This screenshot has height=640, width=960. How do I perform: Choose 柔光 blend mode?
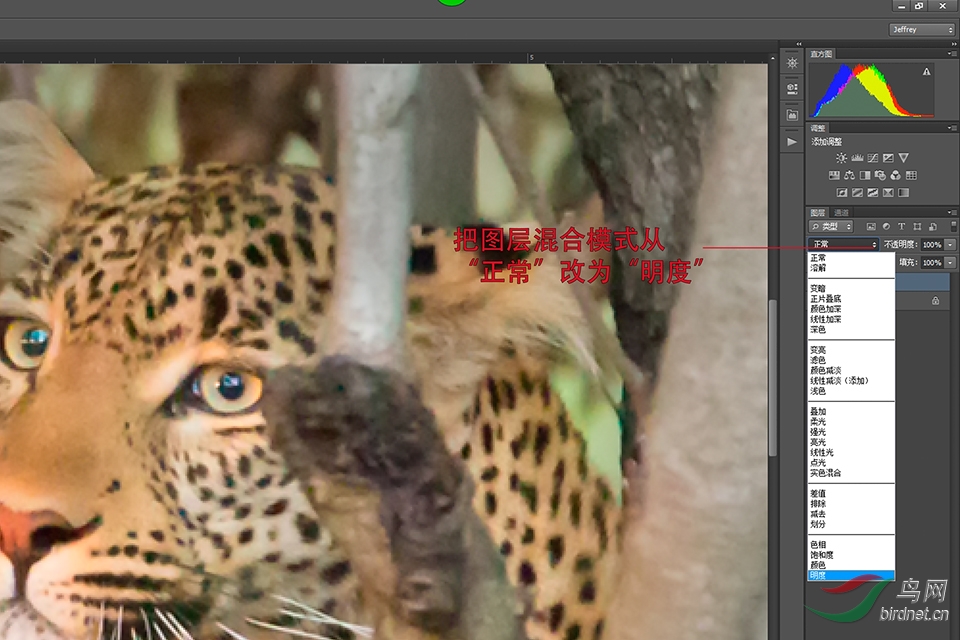(x=851, y=422)
